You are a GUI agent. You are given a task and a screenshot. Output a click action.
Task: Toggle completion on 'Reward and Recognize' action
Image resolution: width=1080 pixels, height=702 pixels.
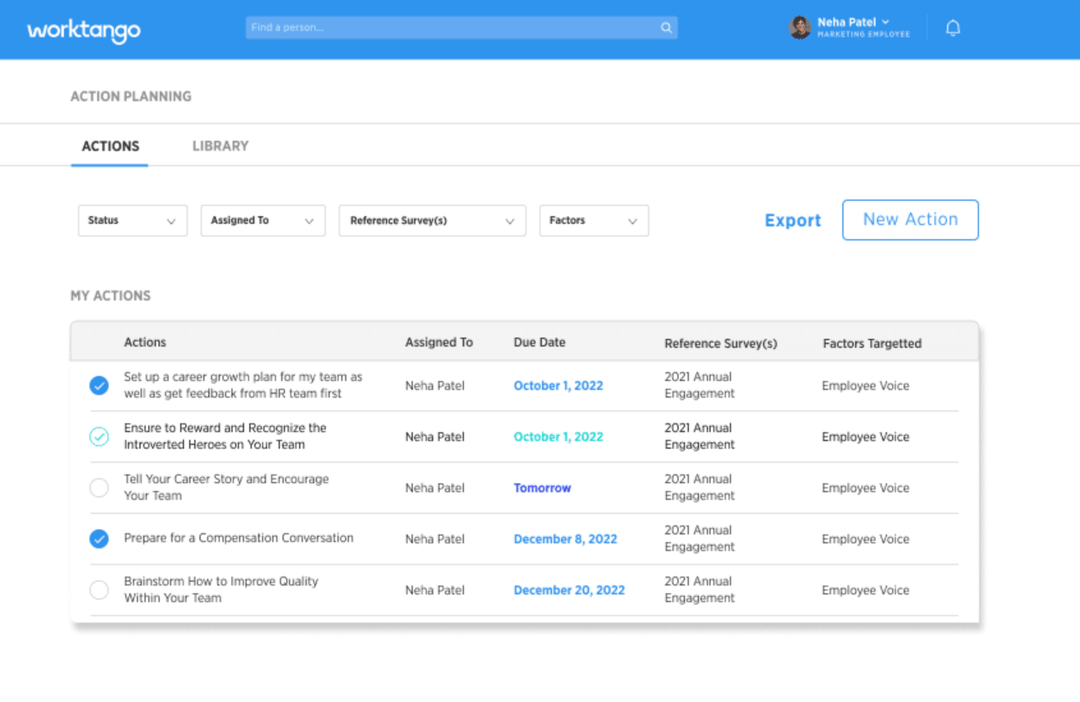(x=99, y=436)
